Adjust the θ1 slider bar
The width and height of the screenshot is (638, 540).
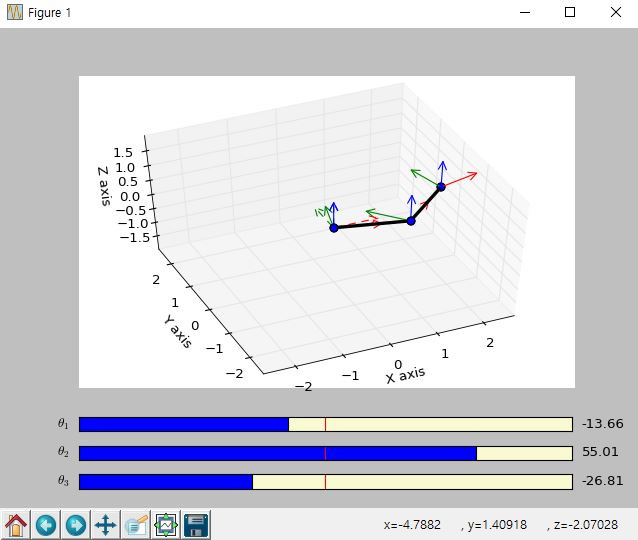tap(326, 424)
